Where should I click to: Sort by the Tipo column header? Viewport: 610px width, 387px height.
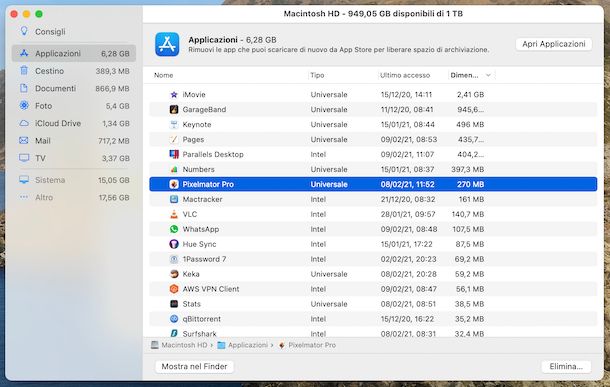(317, 75)
